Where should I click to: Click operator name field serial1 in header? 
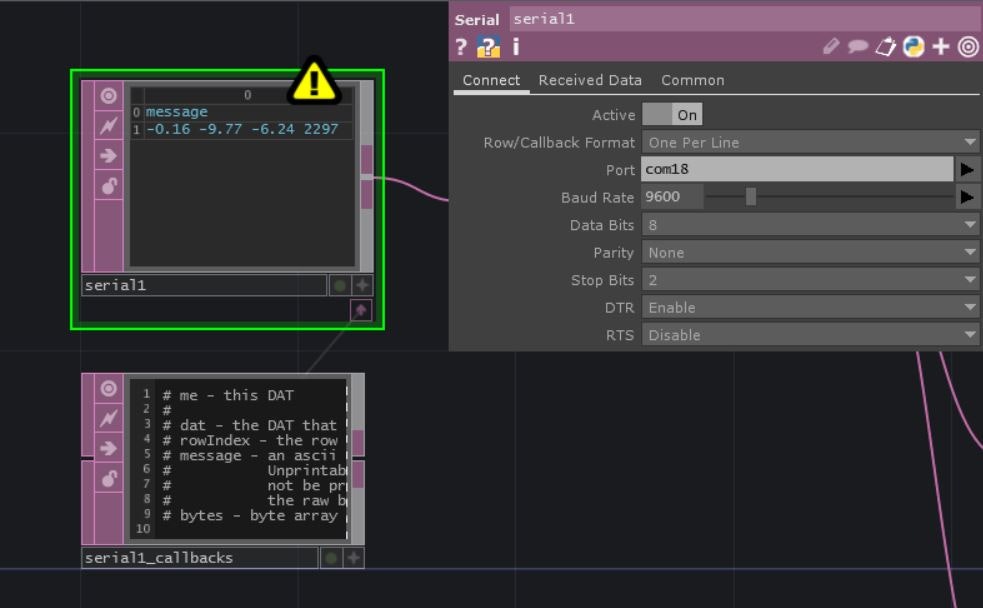pos(745,19)
